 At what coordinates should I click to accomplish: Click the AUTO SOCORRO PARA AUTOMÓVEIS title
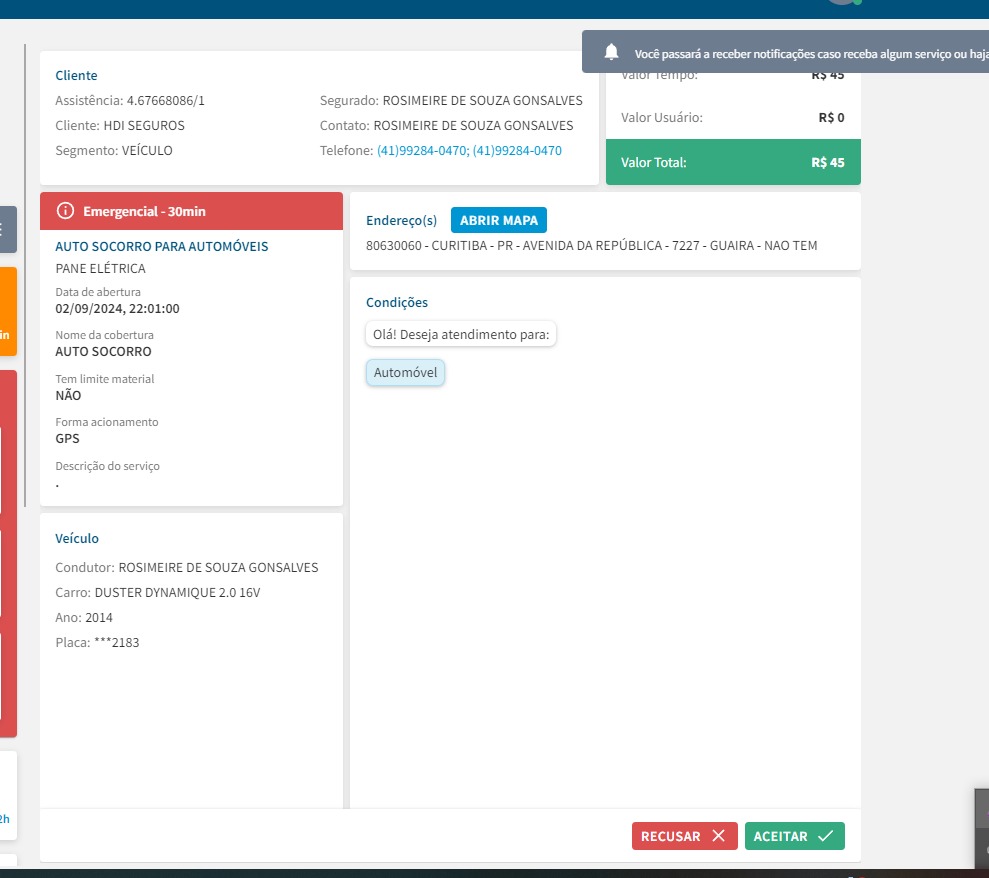point(161,247)
